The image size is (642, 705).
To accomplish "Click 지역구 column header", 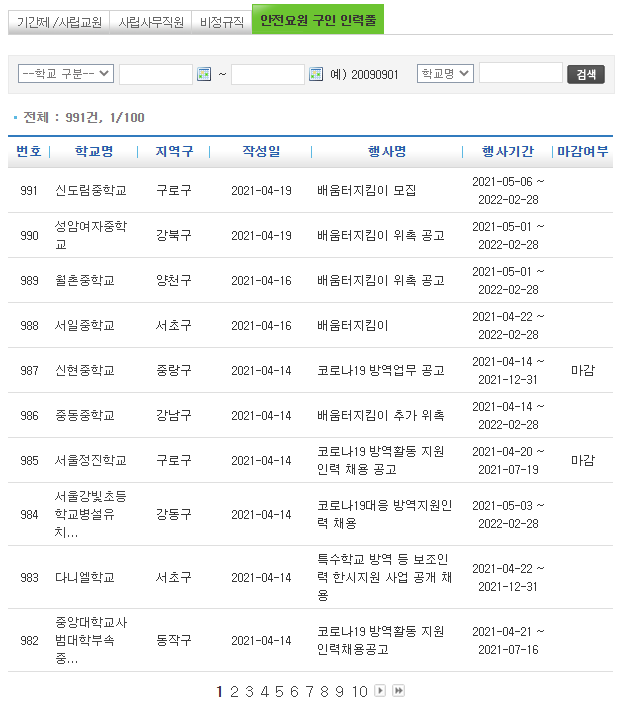I will (174, 152).
